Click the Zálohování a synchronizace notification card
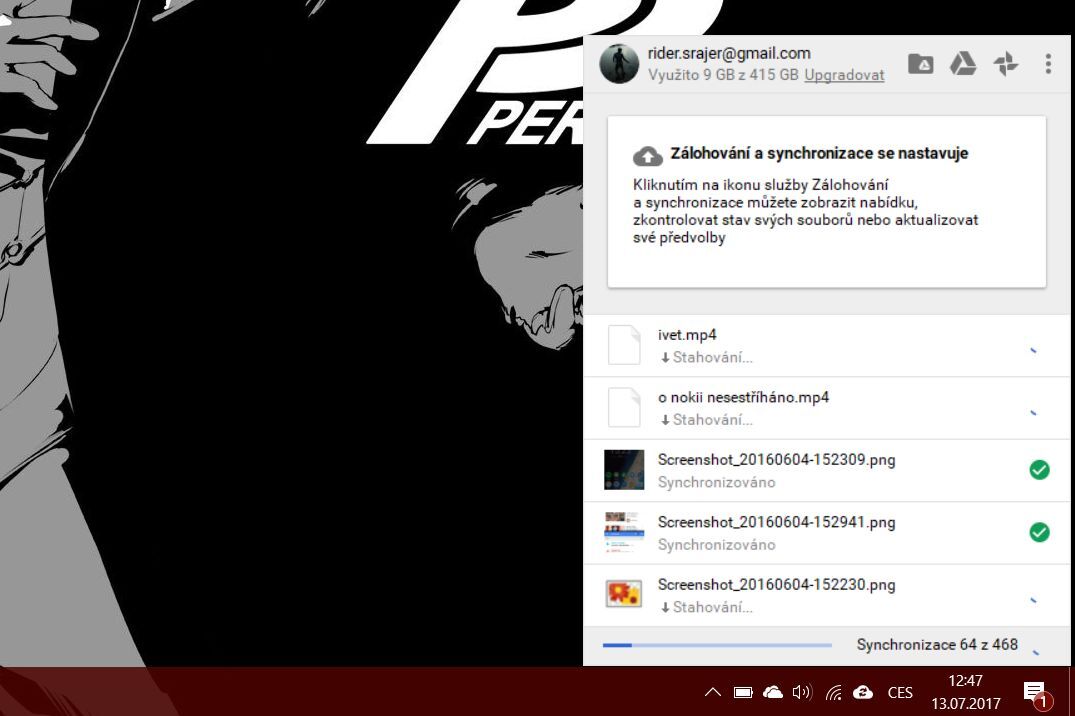 coord(826,201)
